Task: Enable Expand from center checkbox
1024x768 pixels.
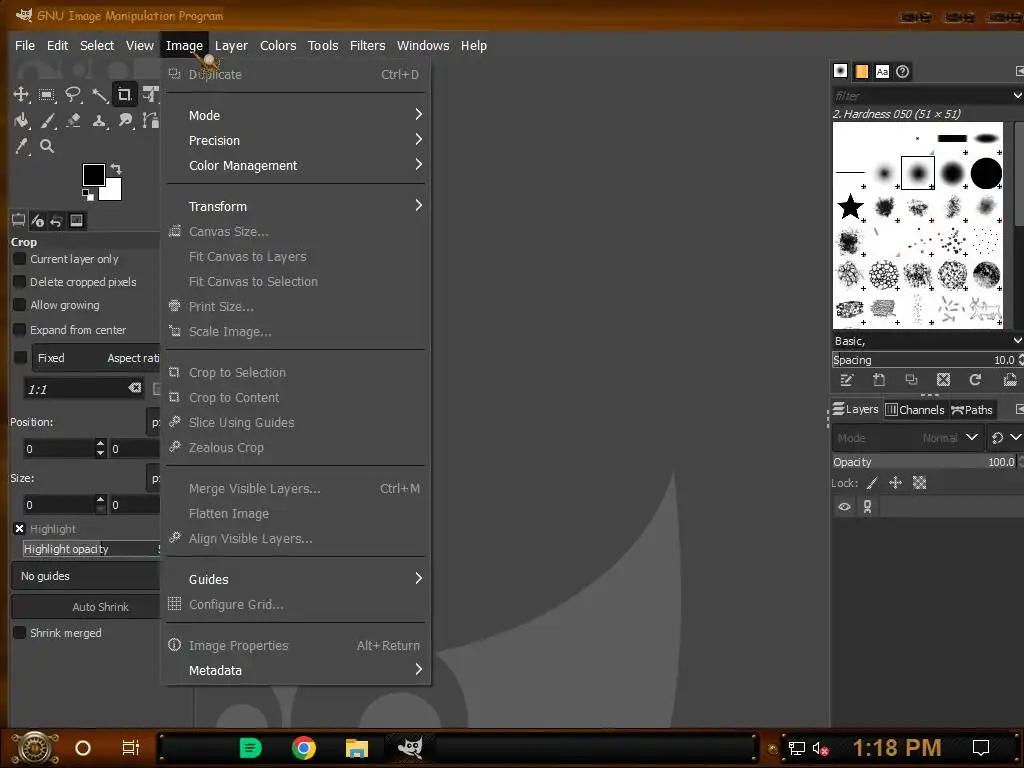Action: [x=20, y=330]
